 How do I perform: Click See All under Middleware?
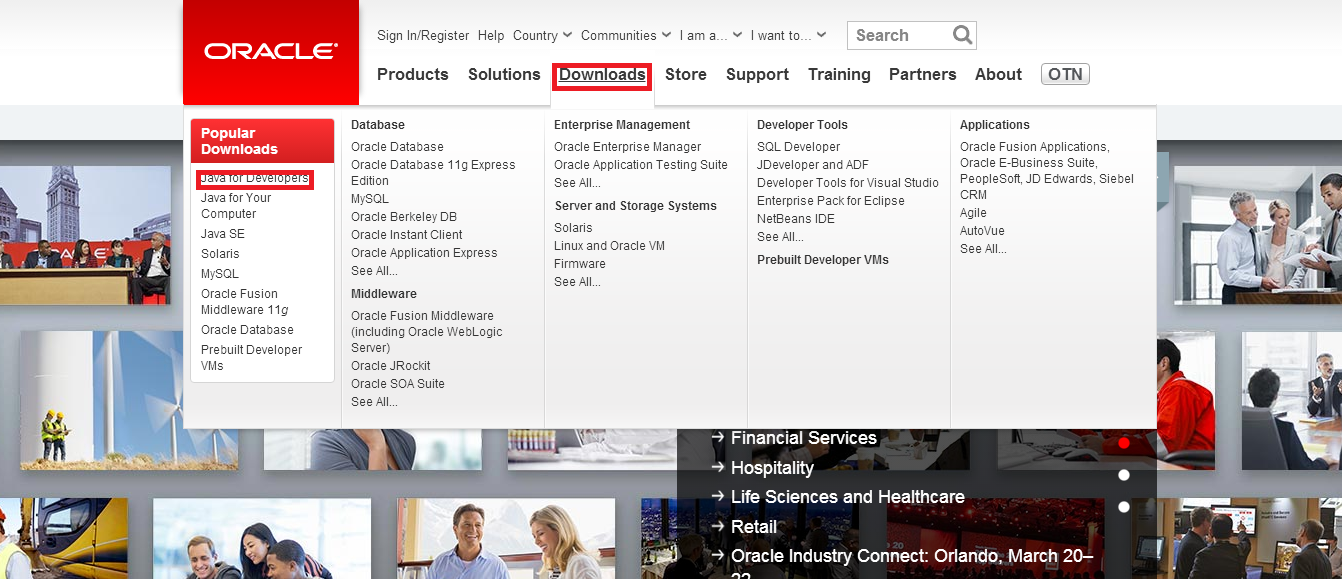click(374, 402)
